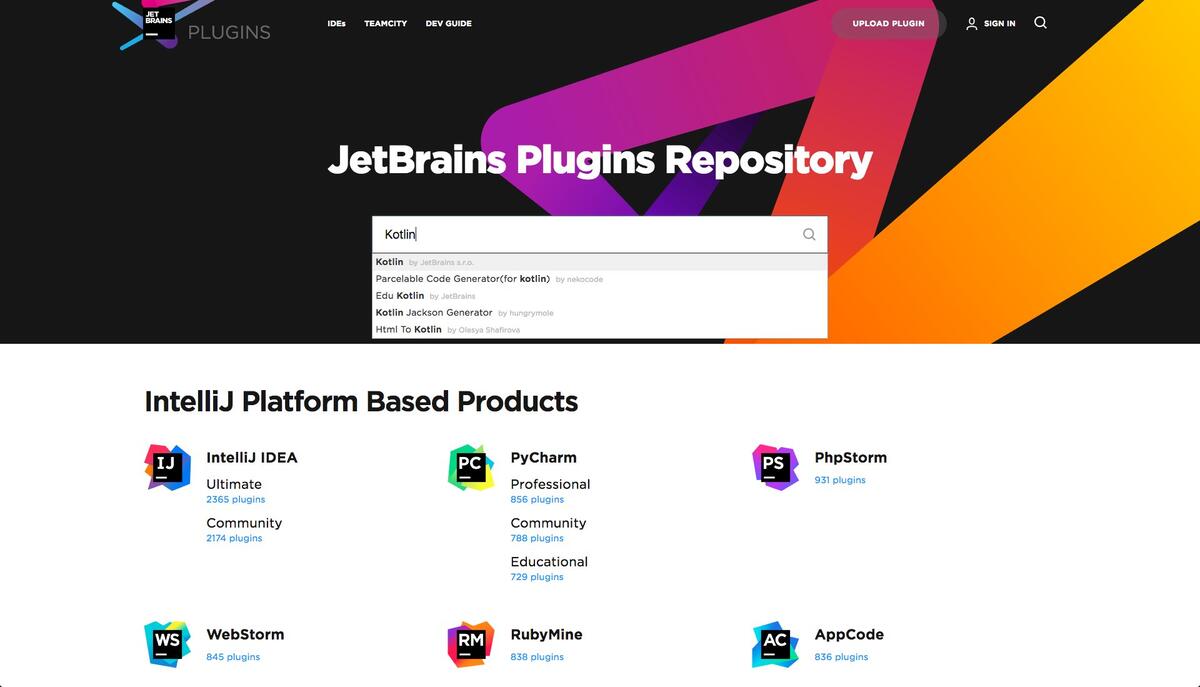This screenshot has height=687, width=1200.
Task: Click Sign In link
Action: [x=990, y=23]
